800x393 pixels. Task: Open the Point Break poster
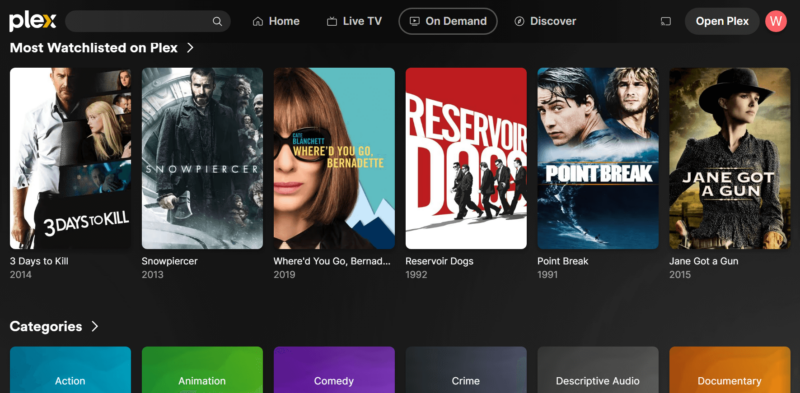tap(598, 158)
